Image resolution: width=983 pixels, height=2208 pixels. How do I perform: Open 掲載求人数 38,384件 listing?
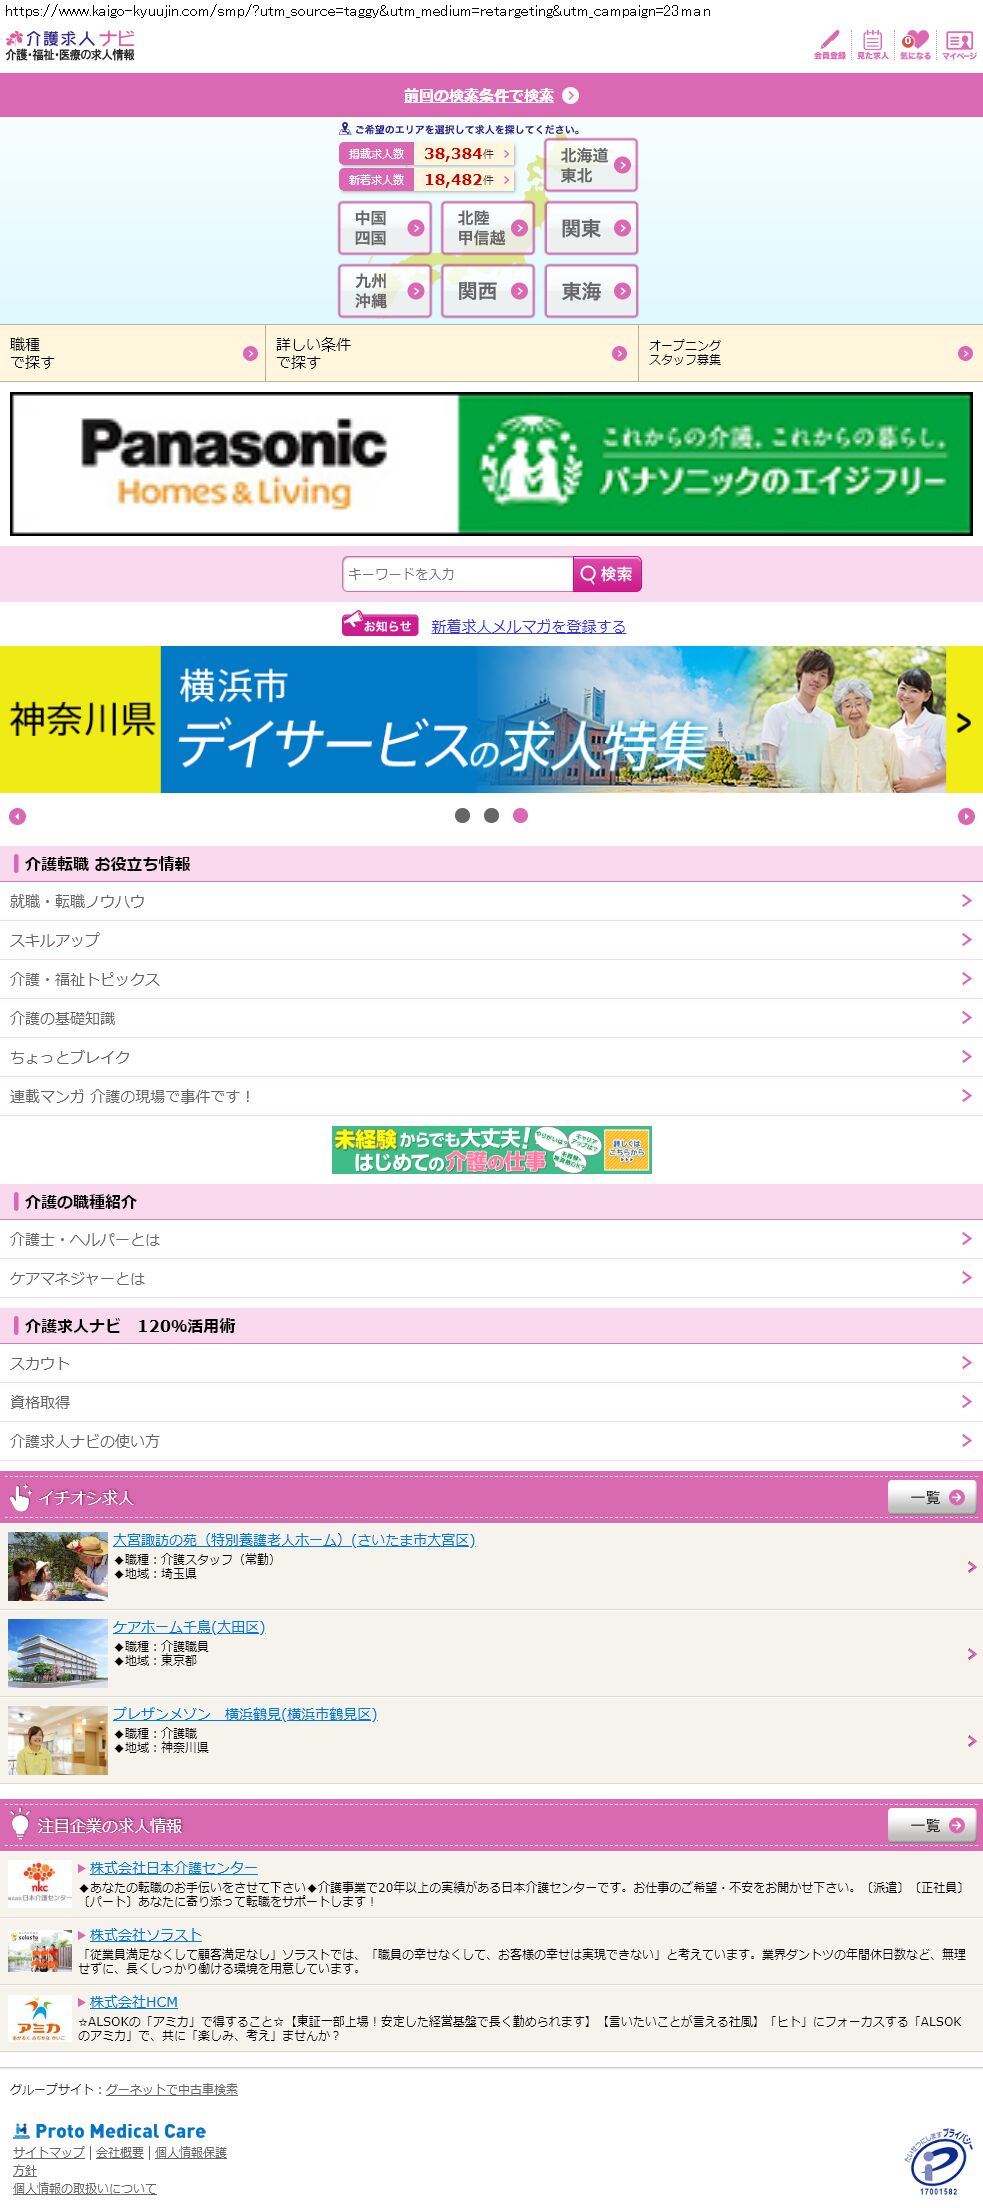pyautogui.click(x=427, y=154)
